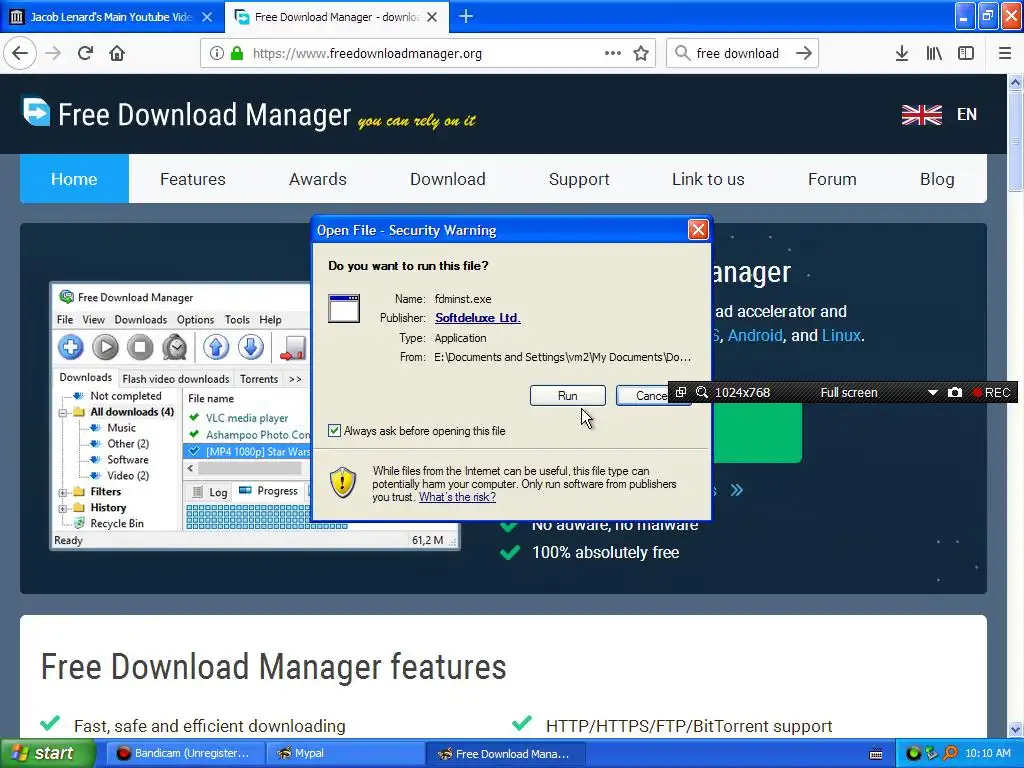
Task: Switch to Jacob Lenard's Main Youtube tab
Action: tap(111, 17)
